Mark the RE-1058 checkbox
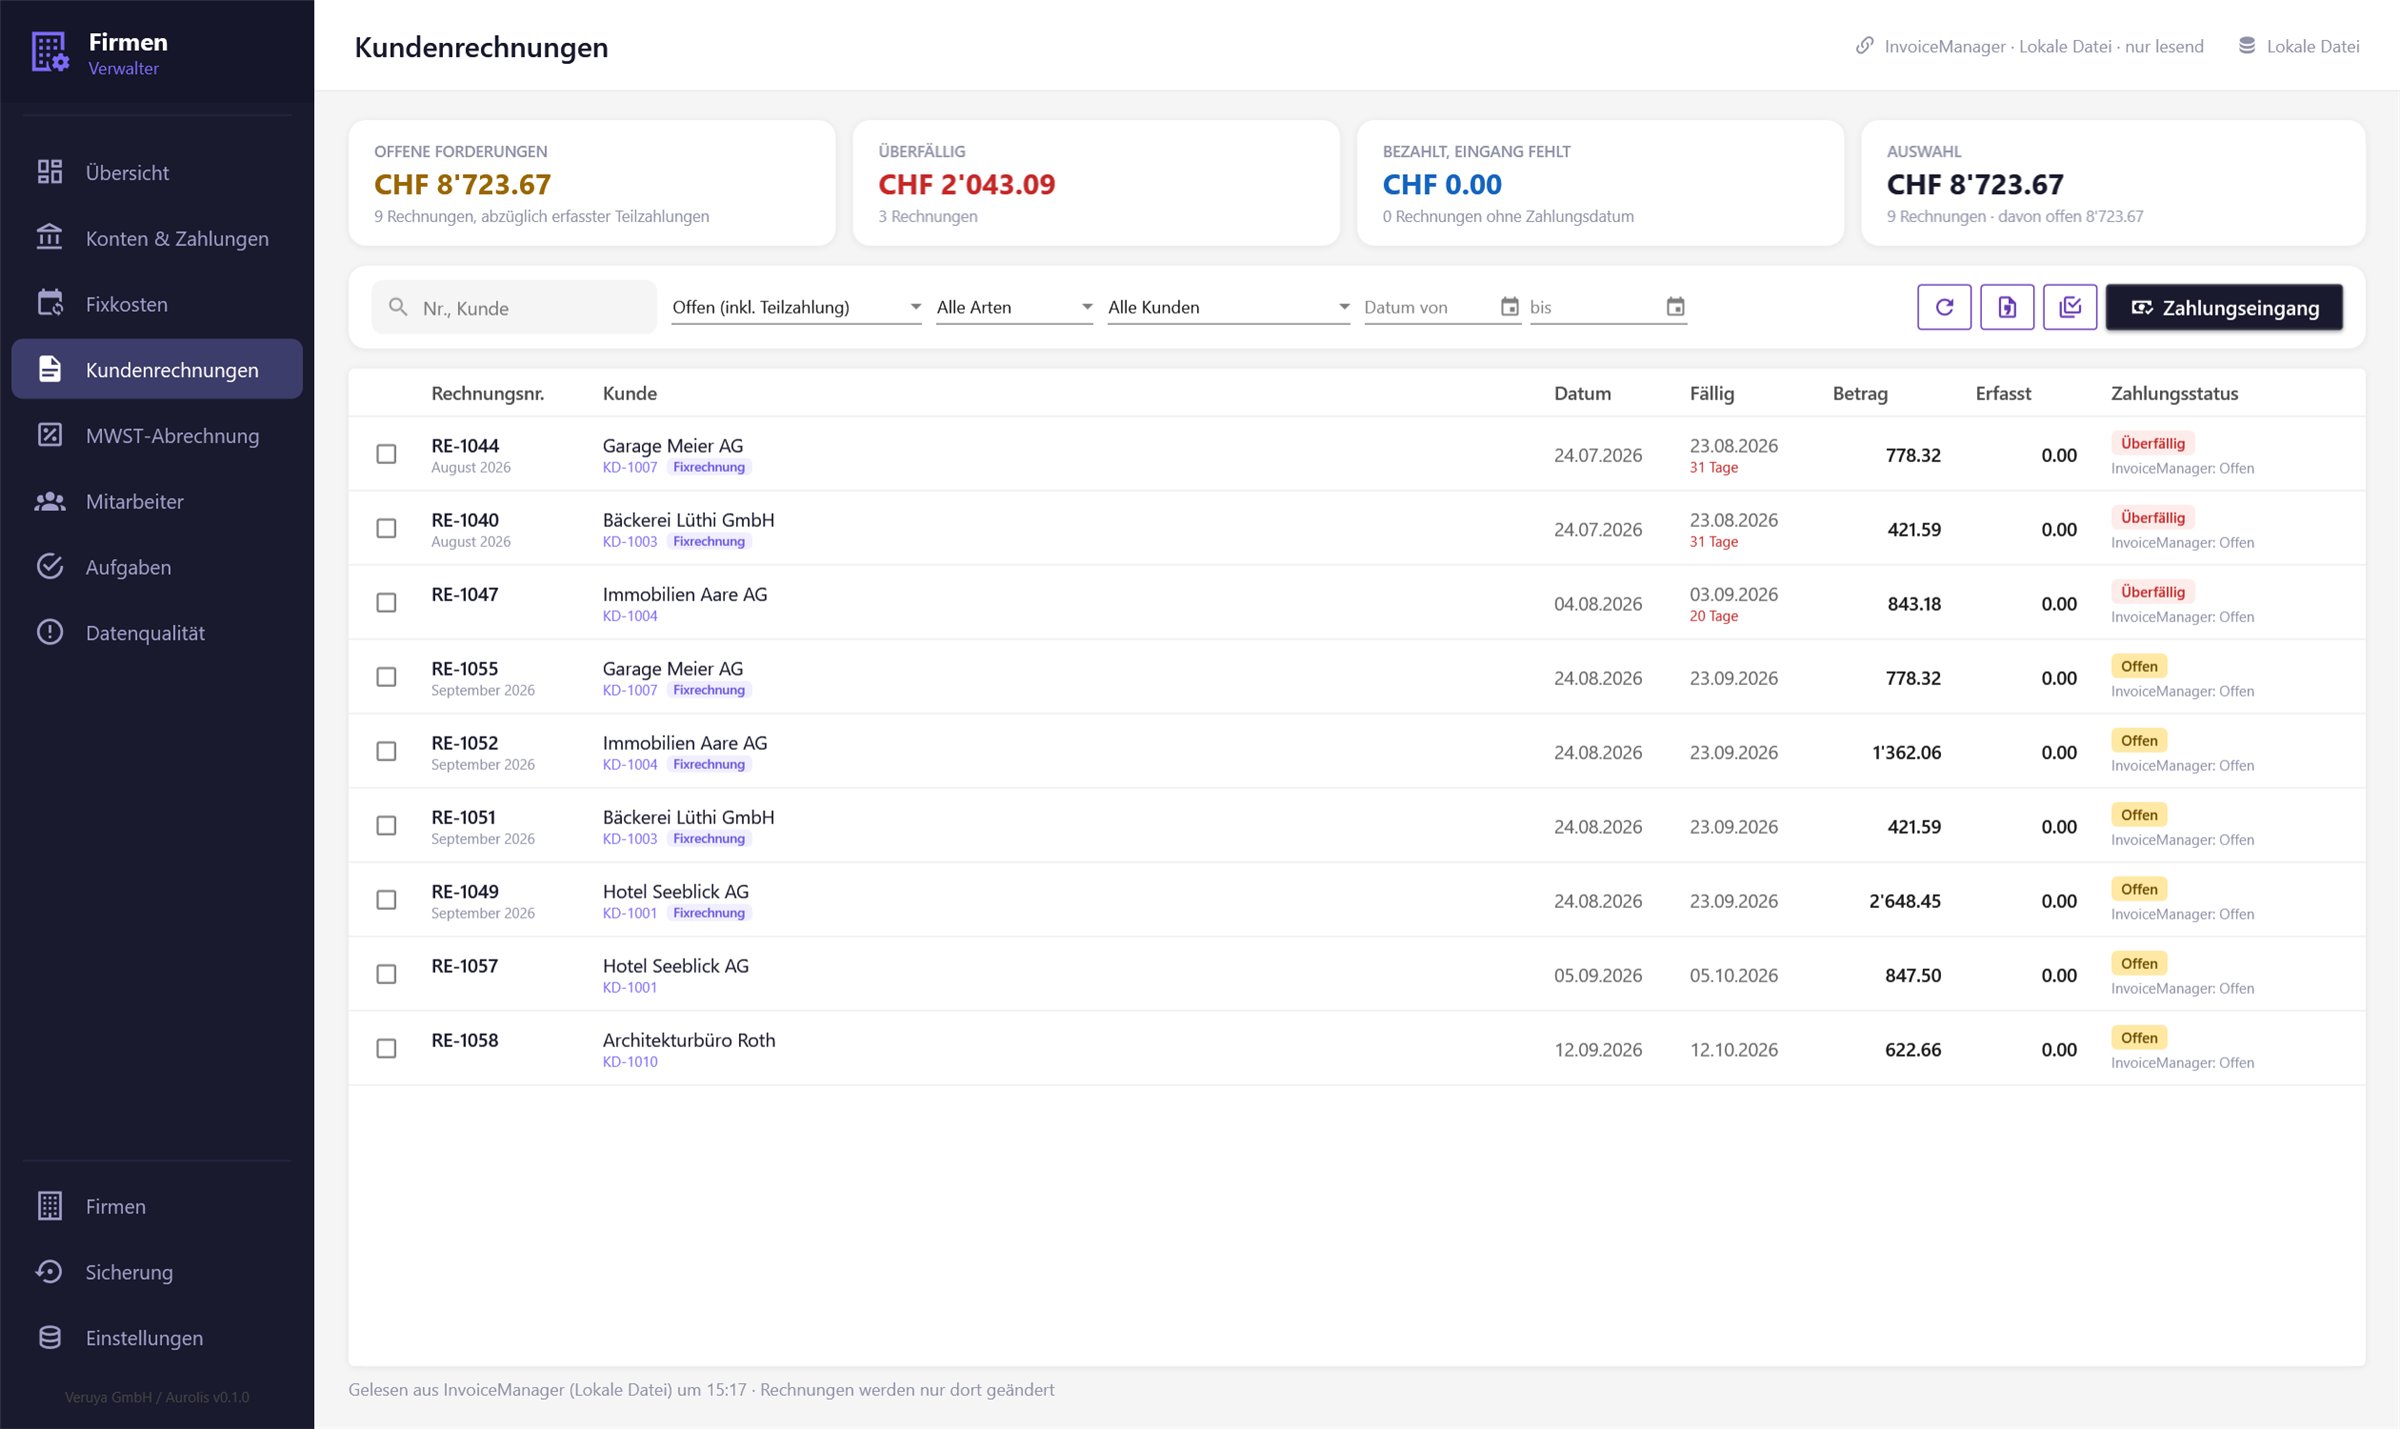Viewport: 2400px width, 1429px height. (x=386, y=1048)
